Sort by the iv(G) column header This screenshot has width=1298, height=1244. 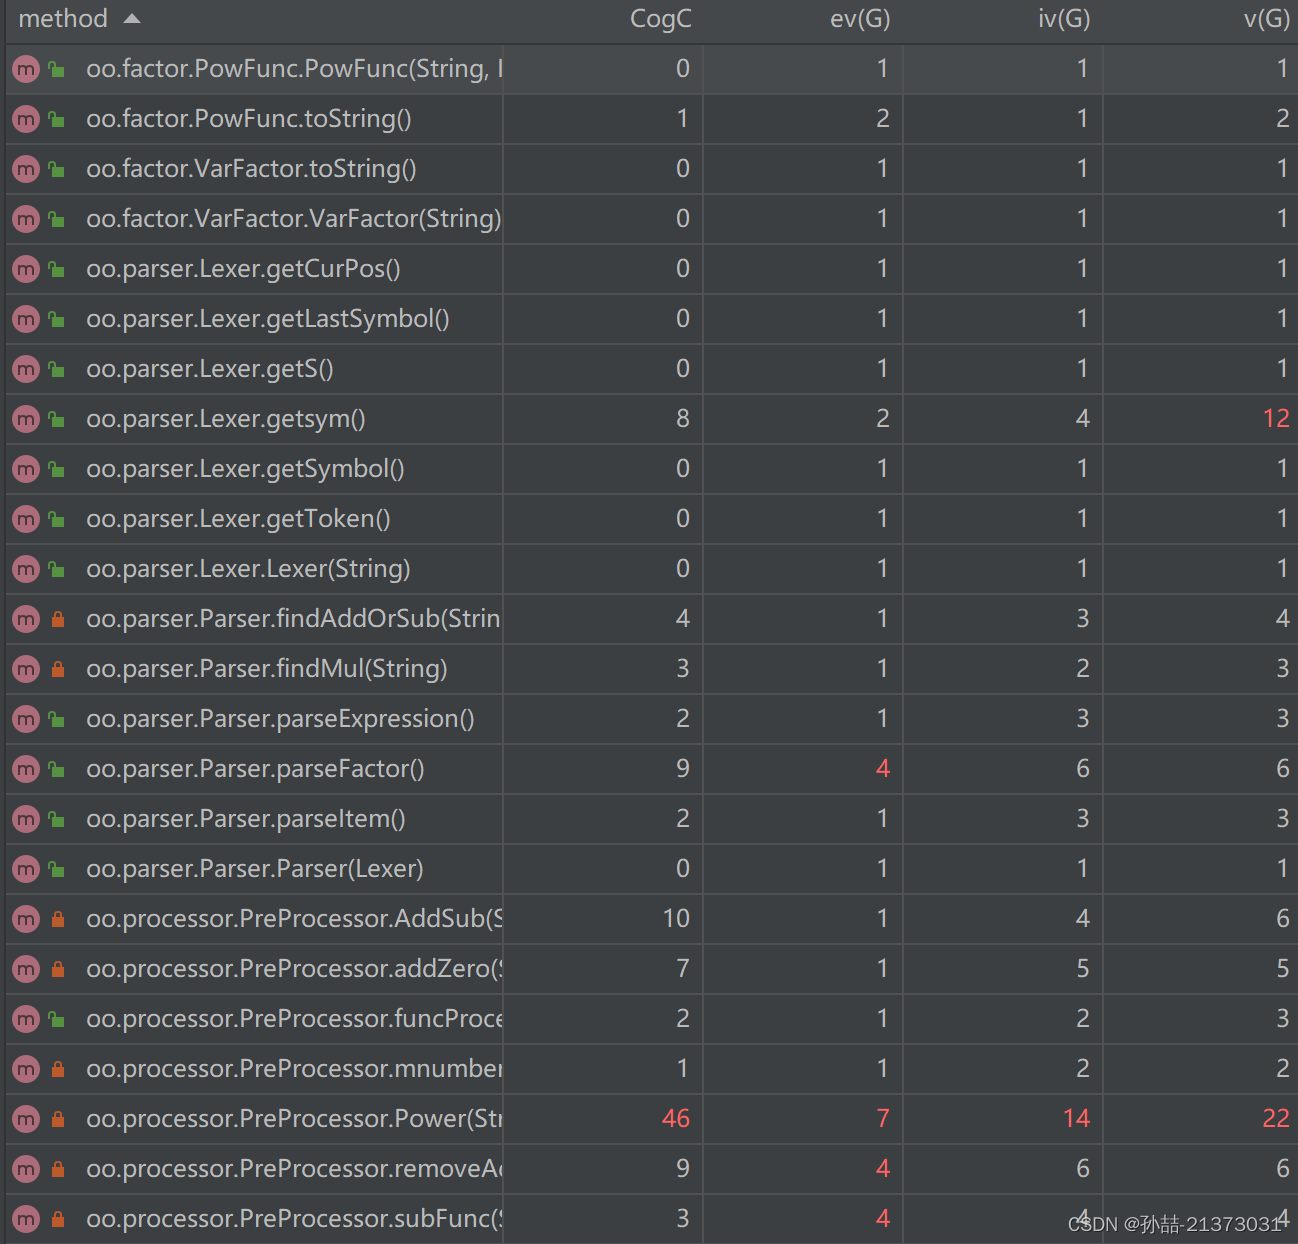pos(1064,19)
